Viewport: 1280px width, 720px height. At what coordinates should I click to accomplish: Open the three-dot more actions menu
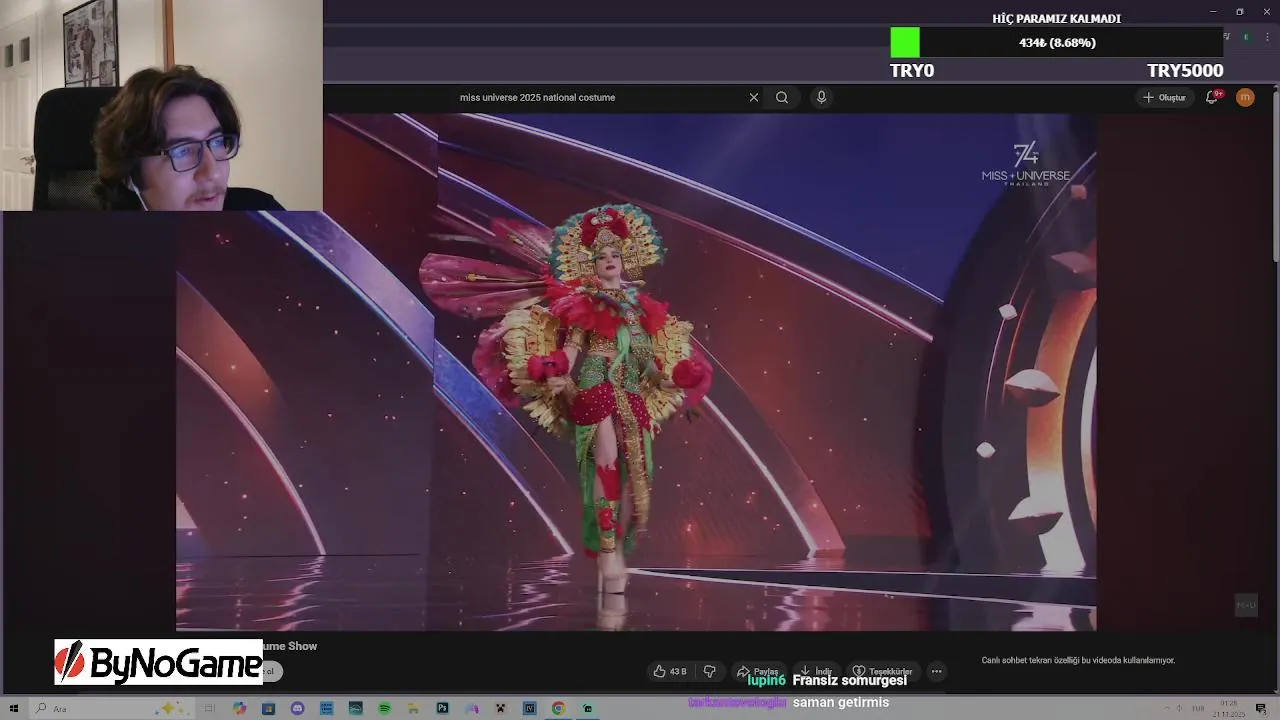pos(936,671)
